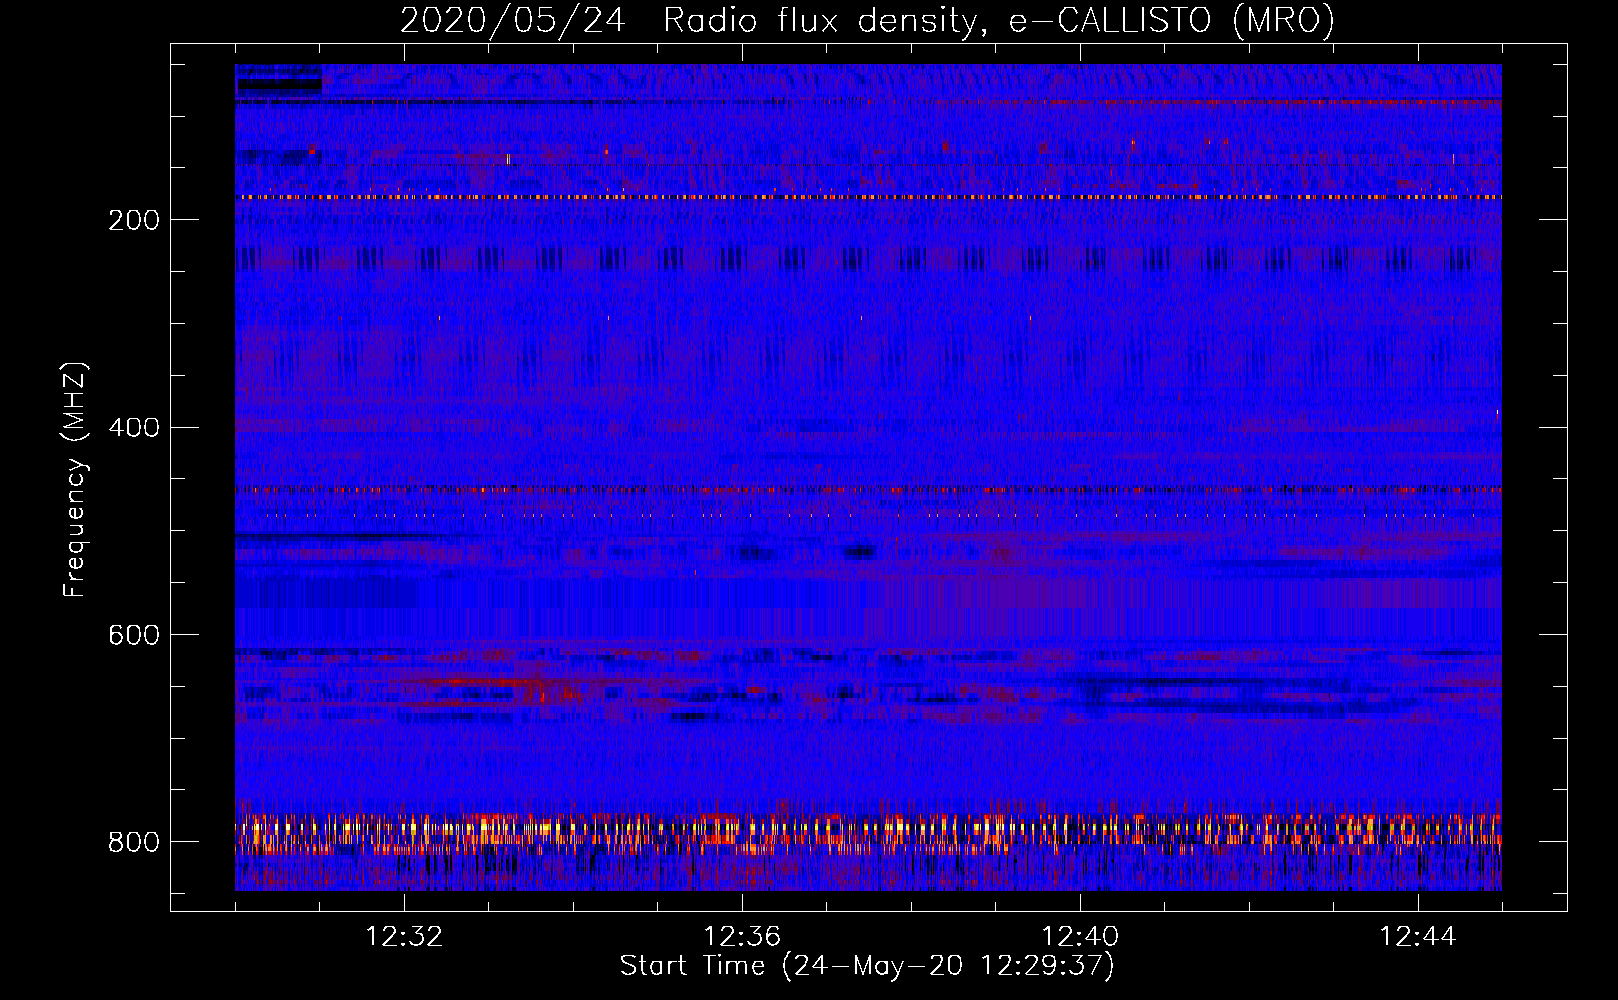Click the plot title '2020/05/24 Radio flux density'
Viewport: 1618px width, 1000px height.
[x=867, y=20]
